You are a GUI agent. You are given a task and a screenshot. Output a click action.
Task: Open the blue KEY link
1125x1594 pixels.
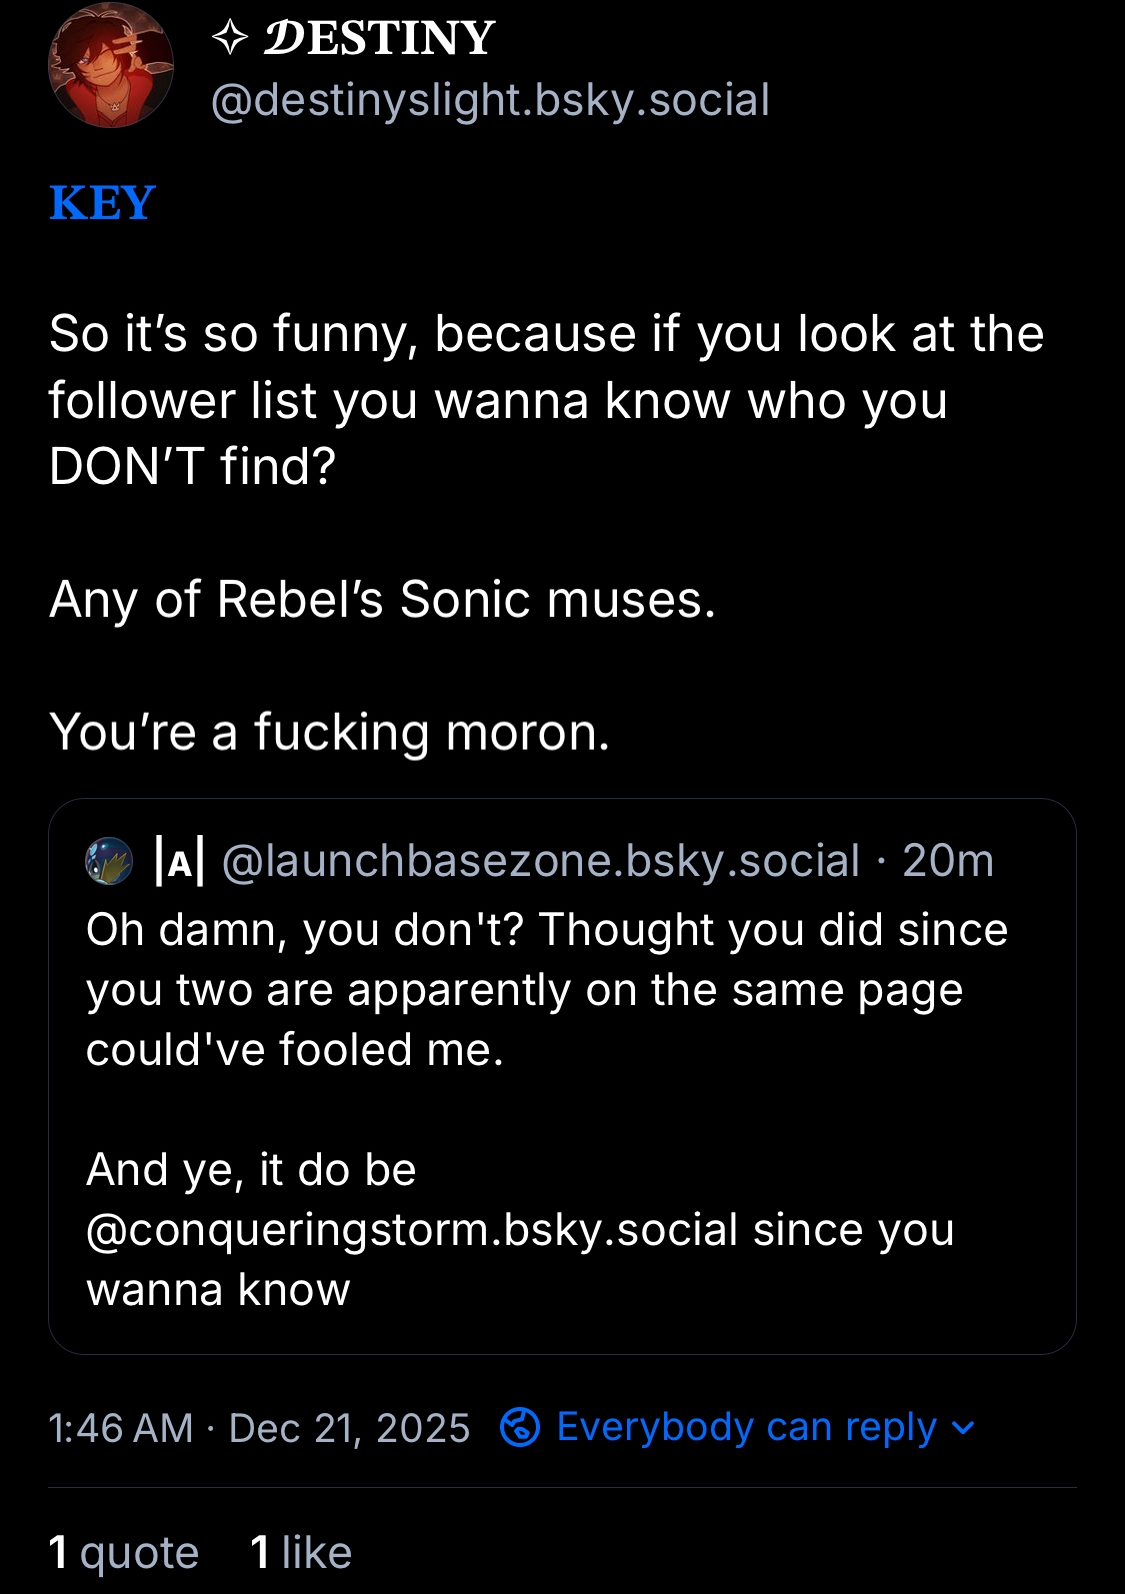coord(102,203)
